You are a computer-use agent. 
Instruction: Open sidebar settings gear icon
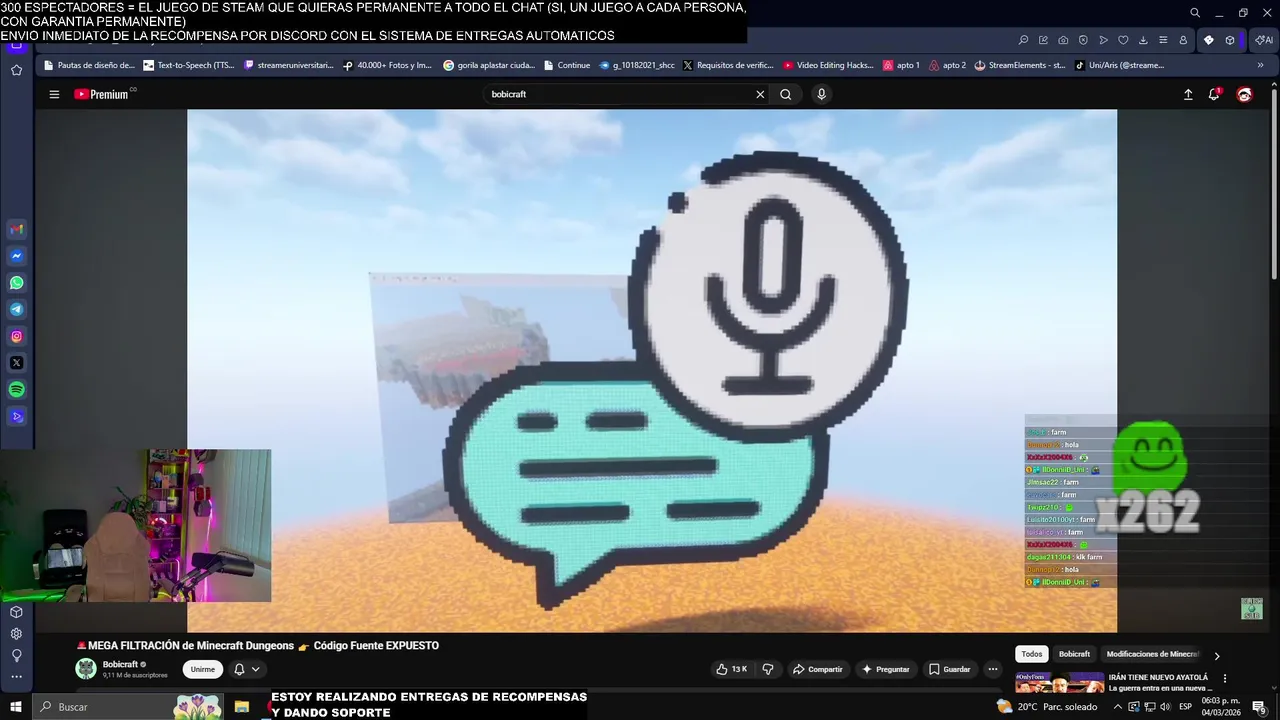pos(16,634)
